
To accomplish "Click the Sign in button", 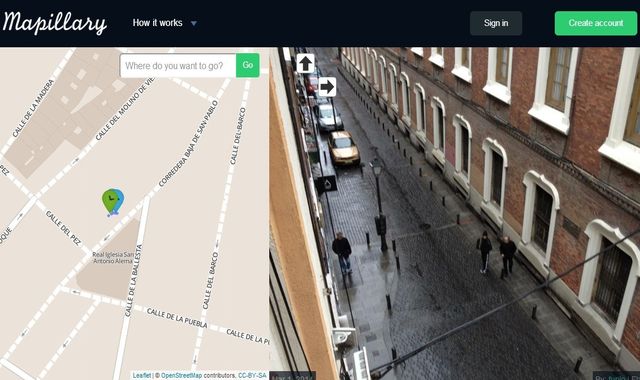I will pyautogui.click(x=496, y=23).
